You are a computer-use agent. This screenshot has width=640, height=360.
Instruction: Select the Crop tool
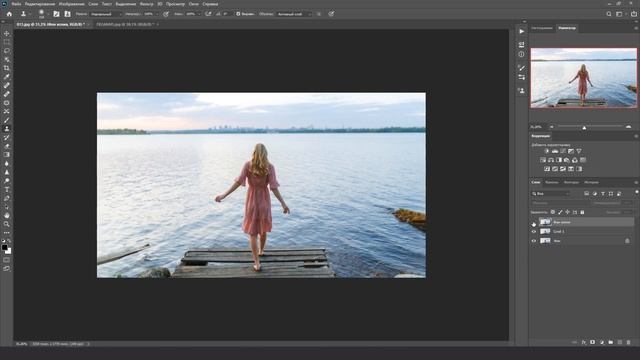(7, 68)
